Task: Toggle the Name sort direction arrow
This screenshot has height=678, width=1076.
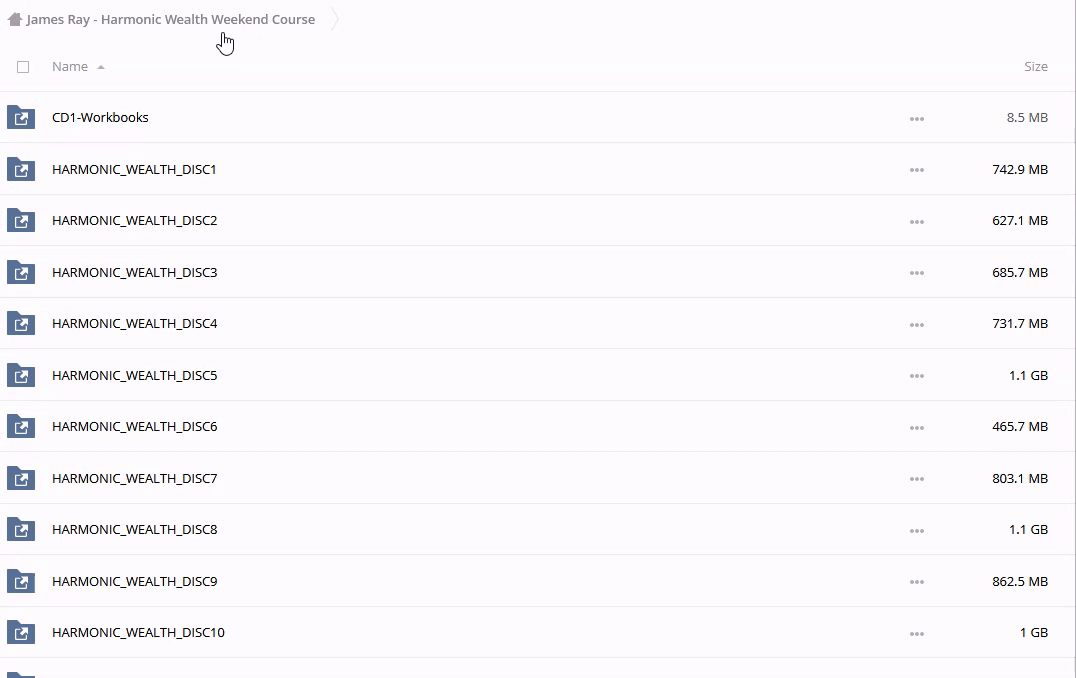Action: [x=101, y=67]
